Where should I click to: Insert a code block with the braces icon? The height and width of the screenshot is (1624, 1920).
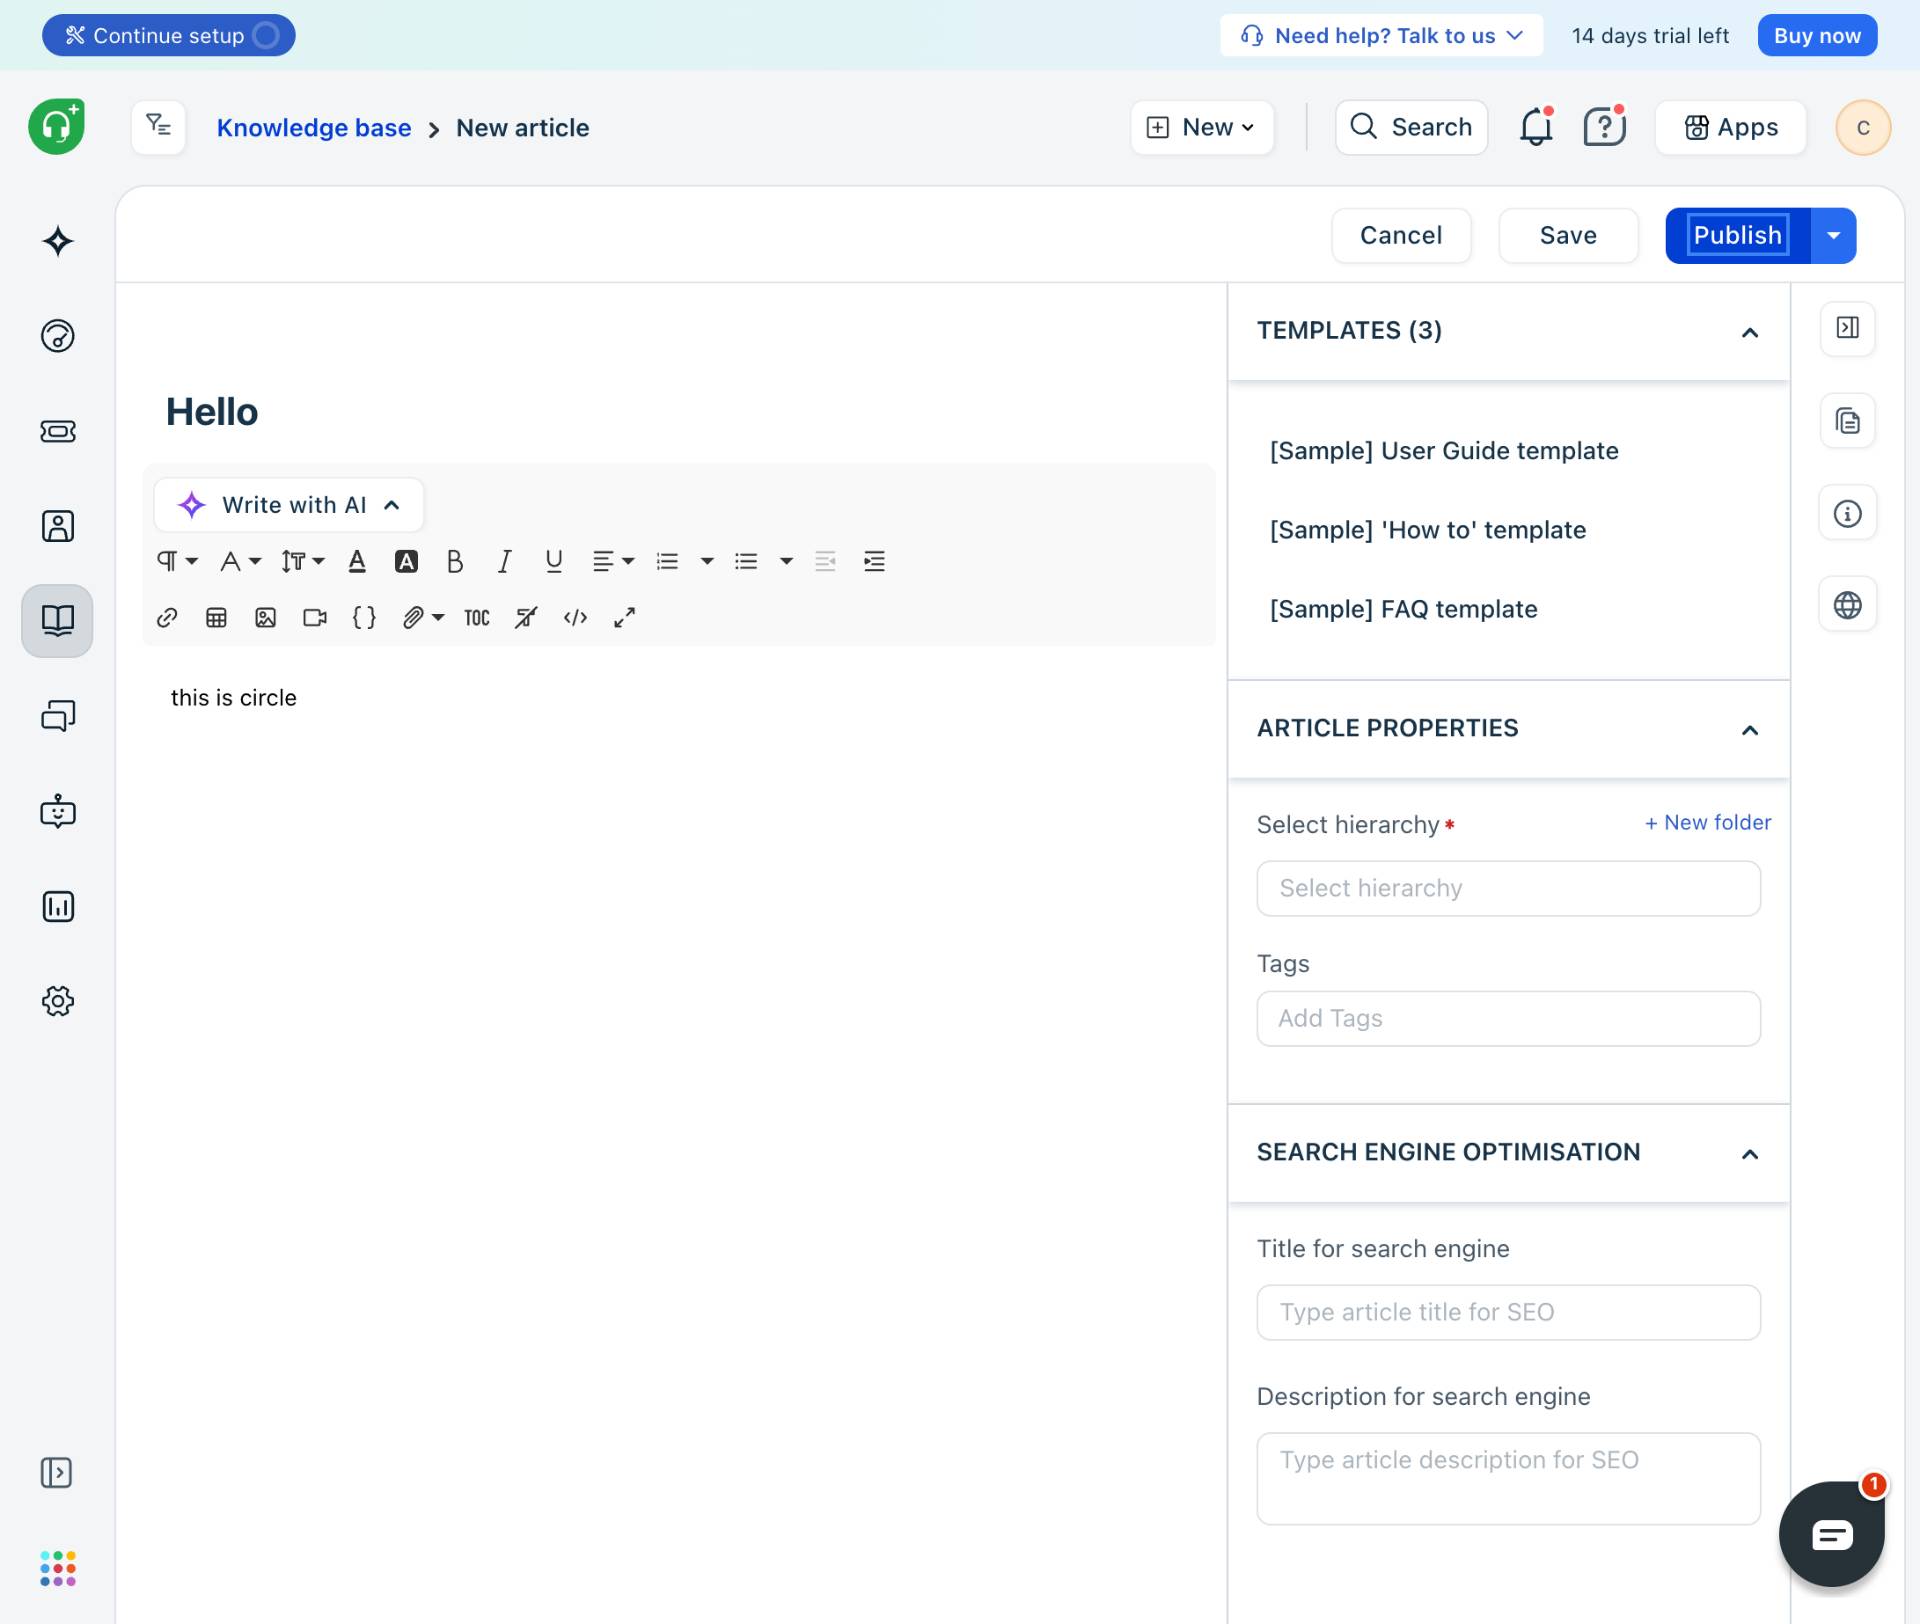pyautogui.click(x=364, y=617)
